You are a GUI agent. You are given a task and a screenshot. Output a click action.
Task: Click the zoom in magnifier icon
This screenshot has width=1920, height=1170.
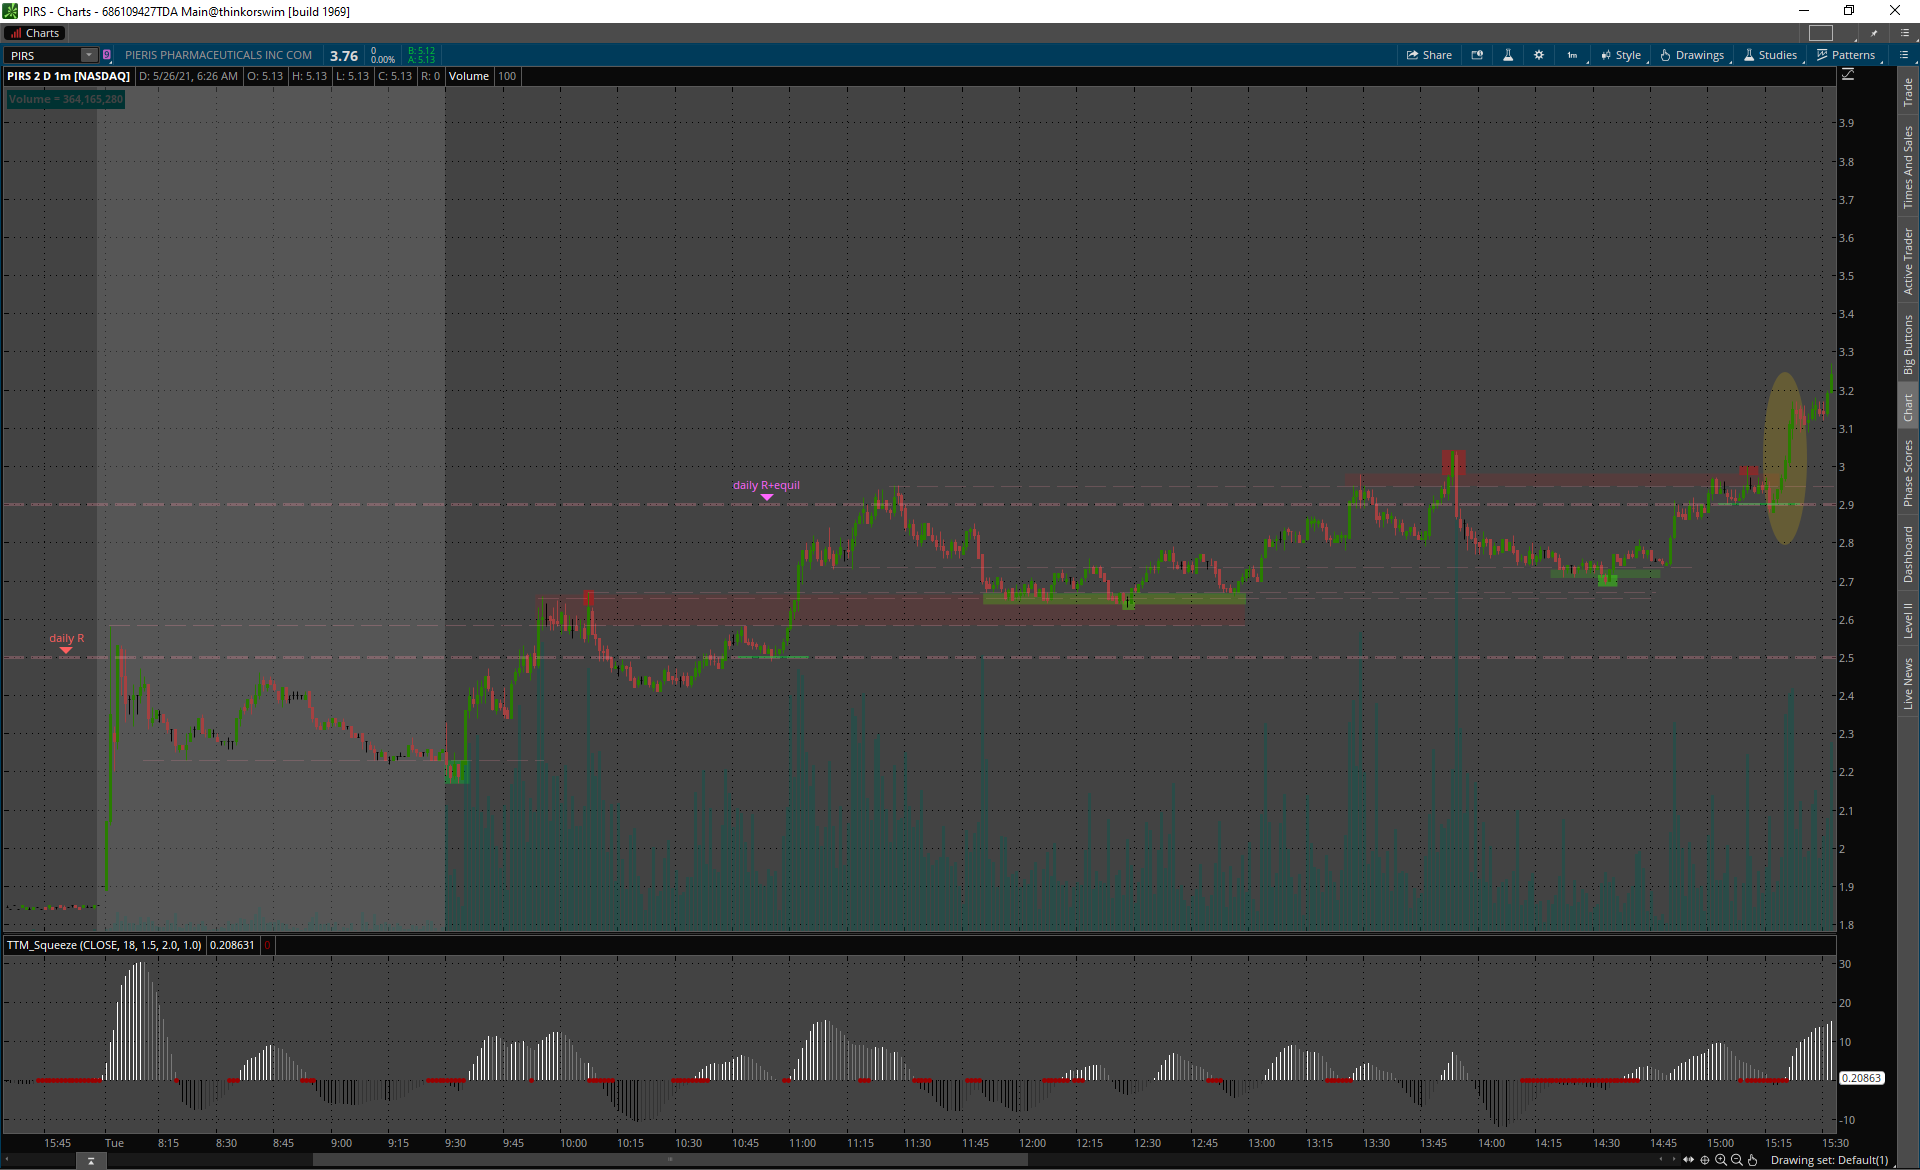1721,1160
